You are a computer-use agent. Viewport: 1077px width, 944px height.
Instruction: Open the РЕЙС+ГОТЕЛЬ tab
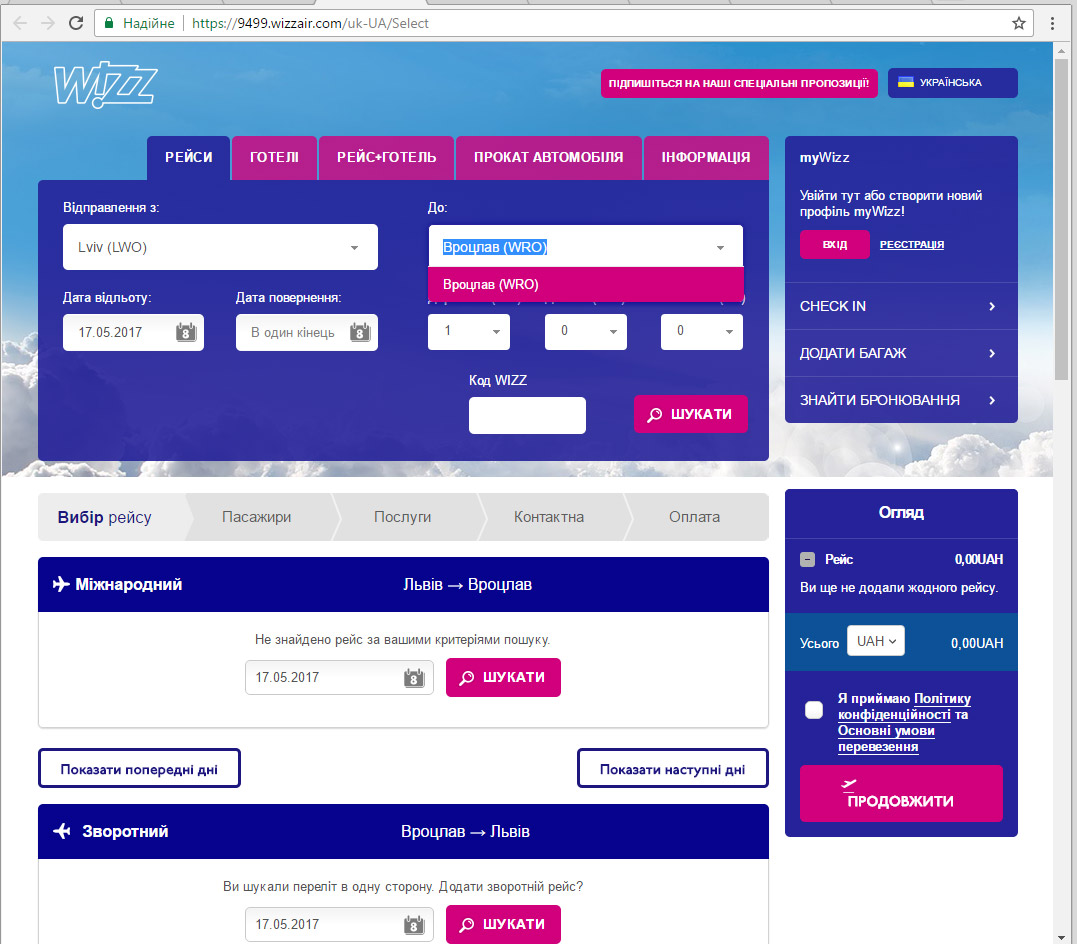tap(387, 157)
